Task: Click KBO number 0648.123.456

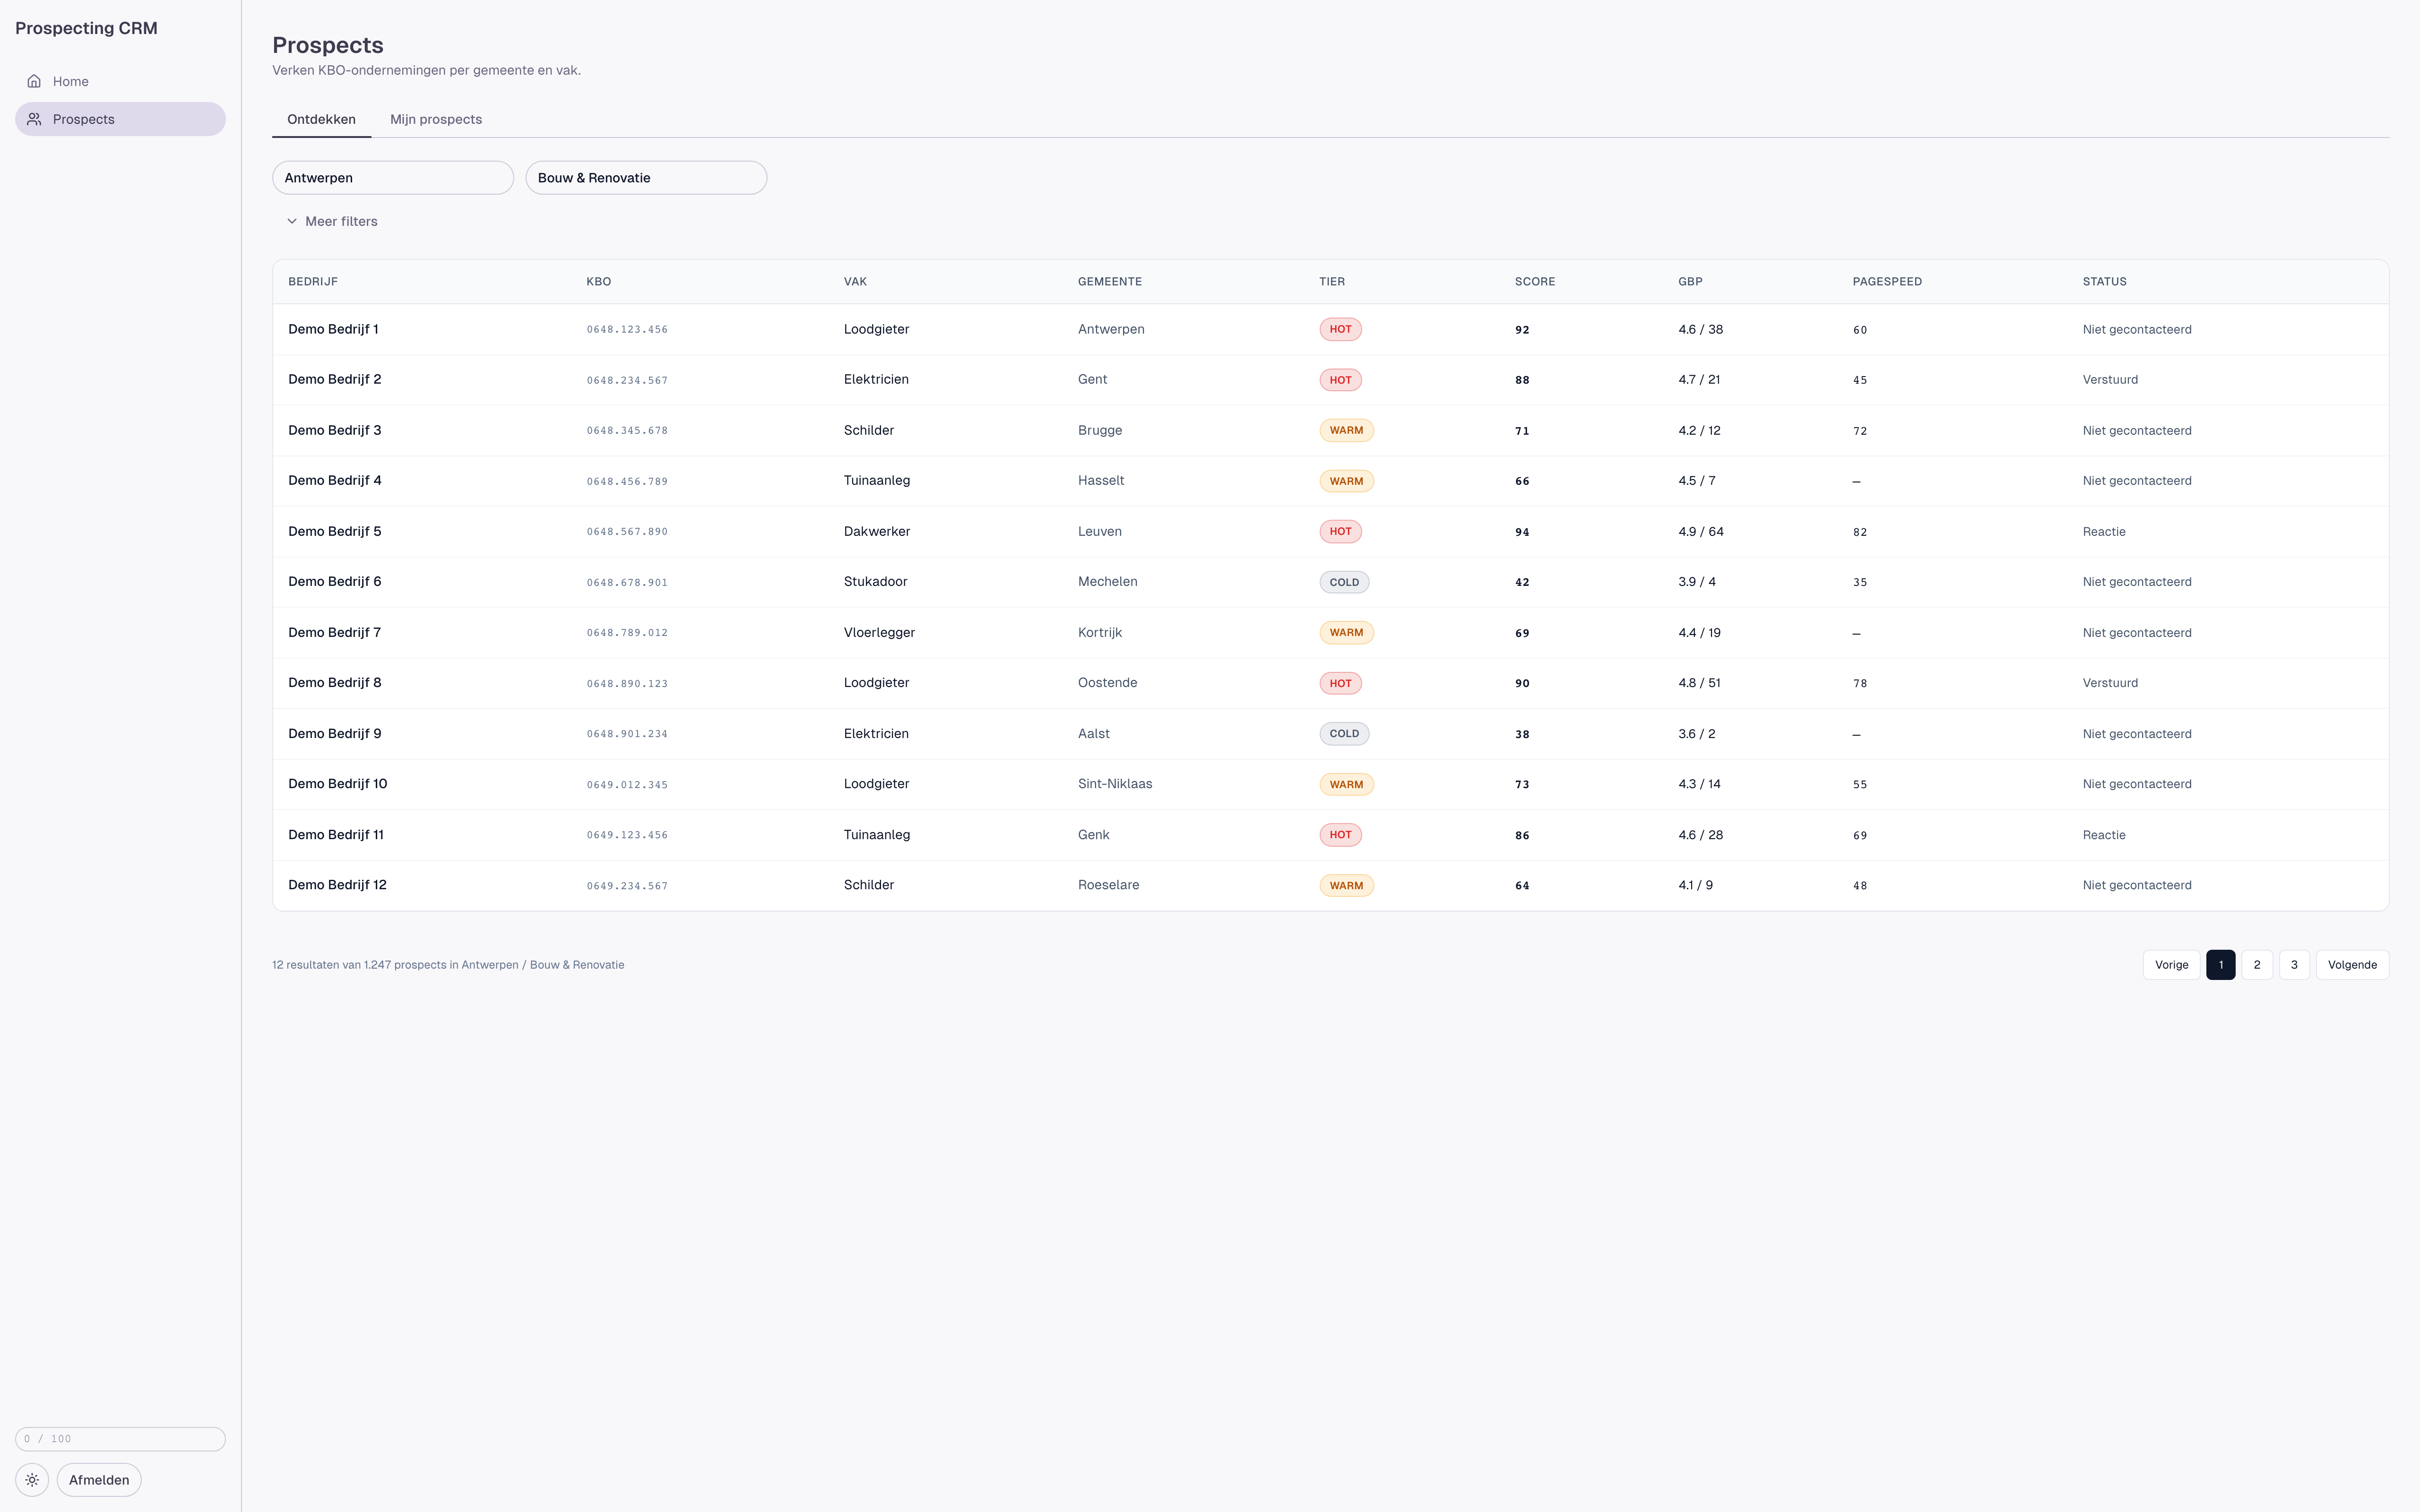Action: (627, 330)
